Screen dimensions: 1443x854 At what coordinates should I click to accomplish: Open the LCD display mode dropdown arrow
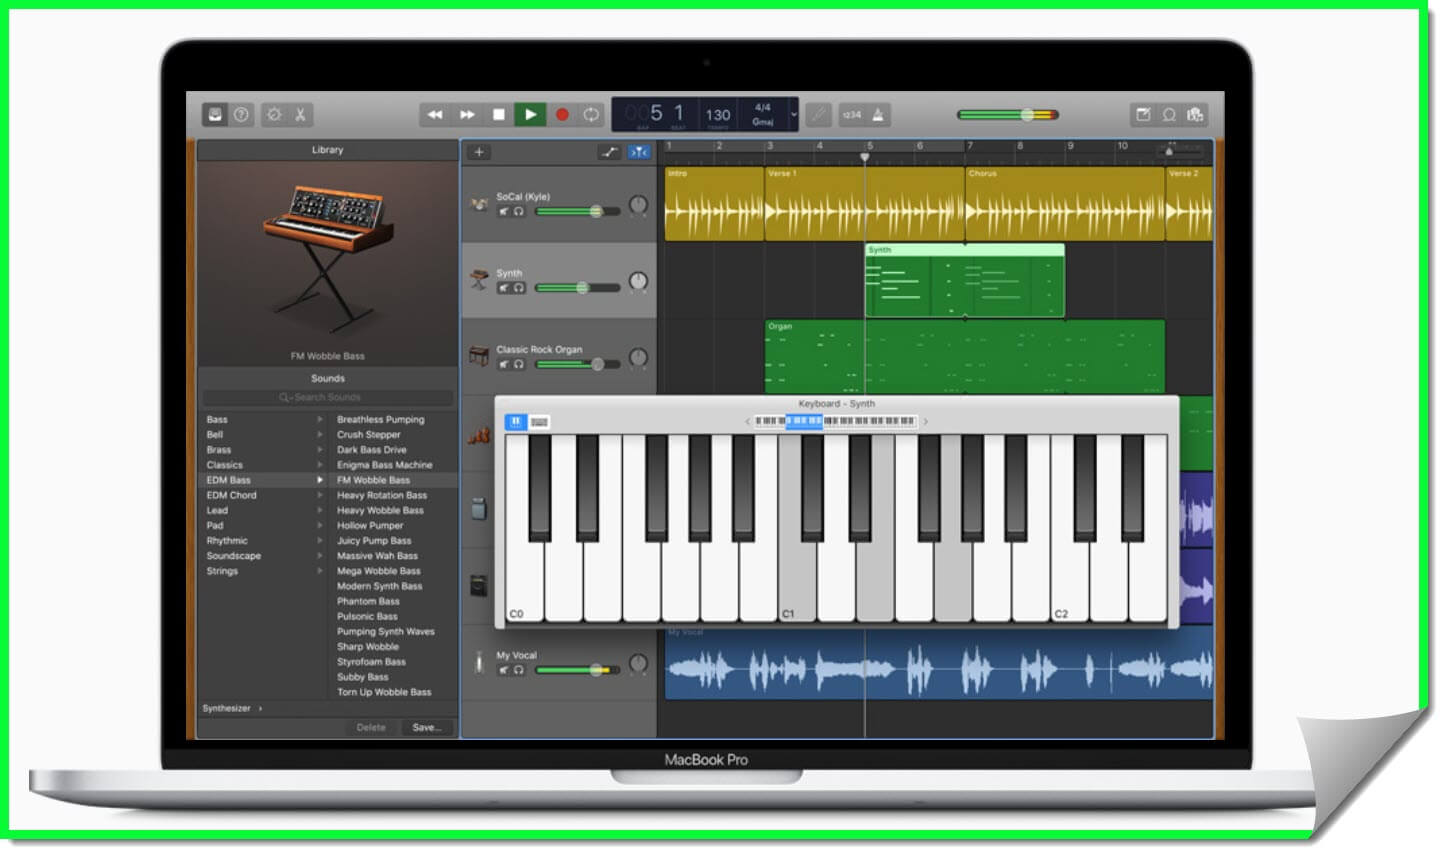tap(794, 115)
